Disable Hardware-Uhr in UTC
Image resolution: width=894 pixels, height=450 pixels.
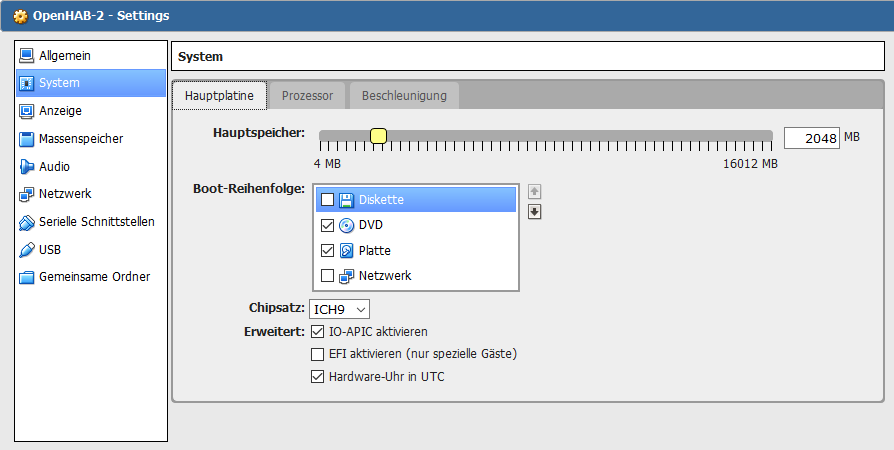pyautogui.click(x=318, y=377)
